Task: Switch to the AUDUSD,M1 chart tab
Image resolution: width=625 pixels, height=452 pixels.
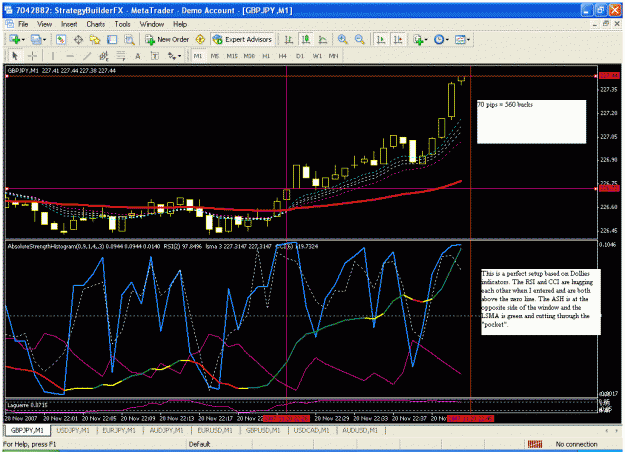Action: 360,430
